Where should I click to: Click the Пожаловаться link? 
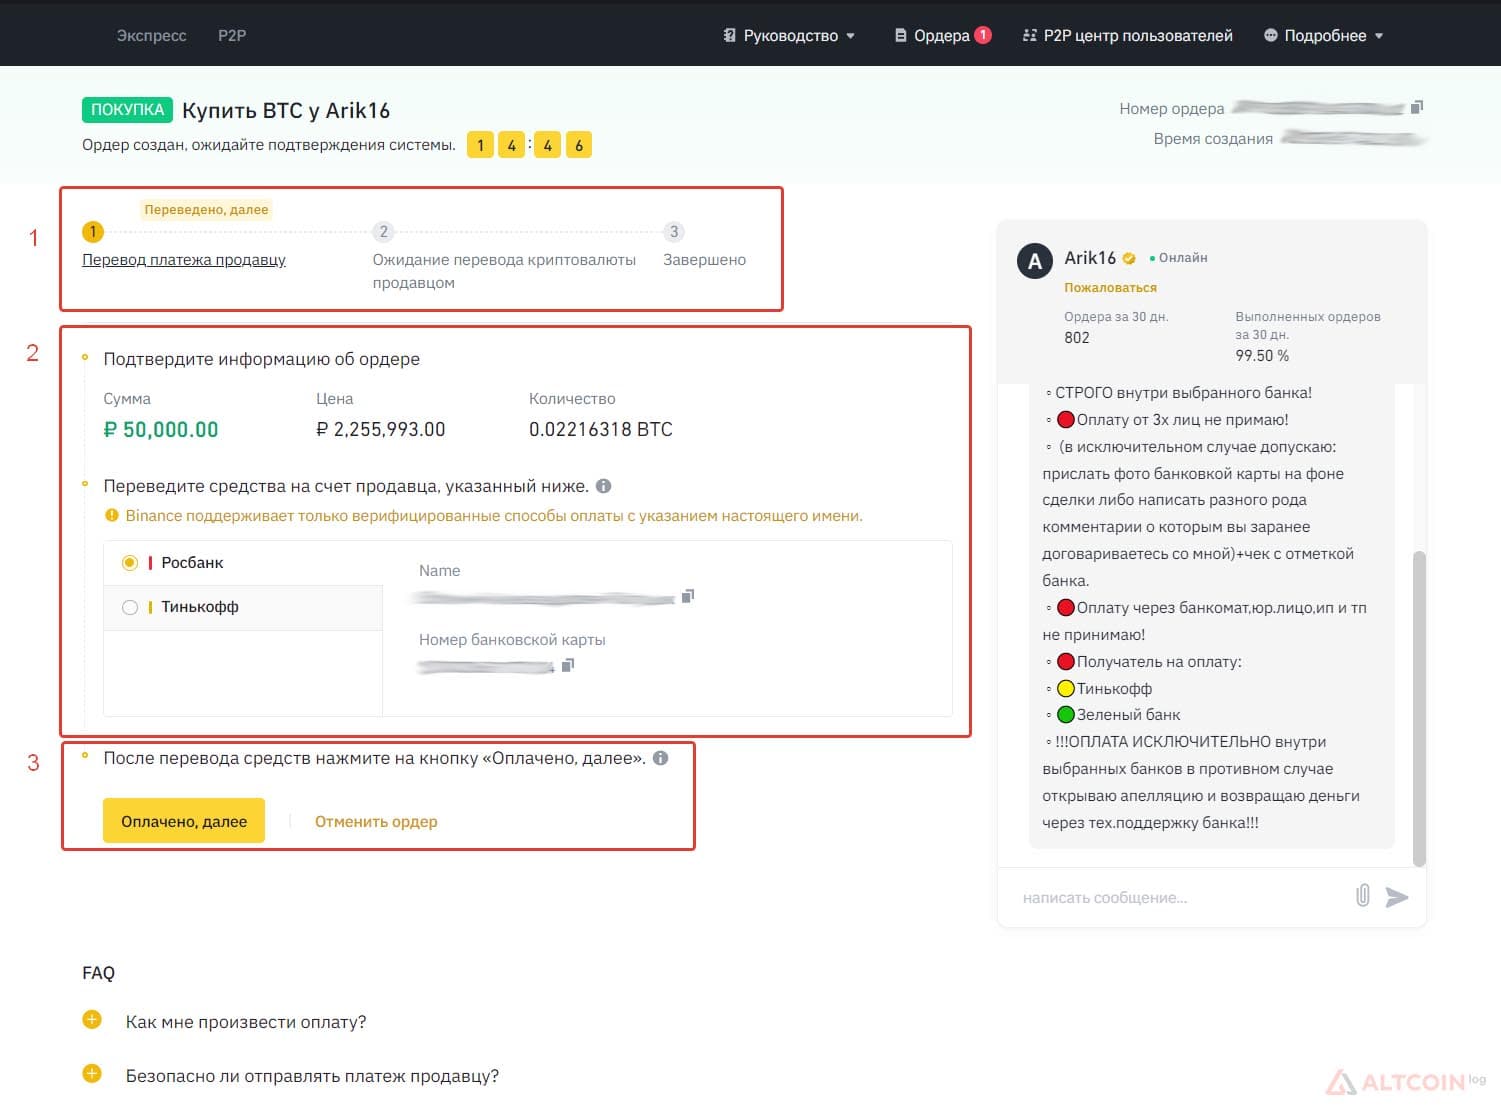point(1110,288)
